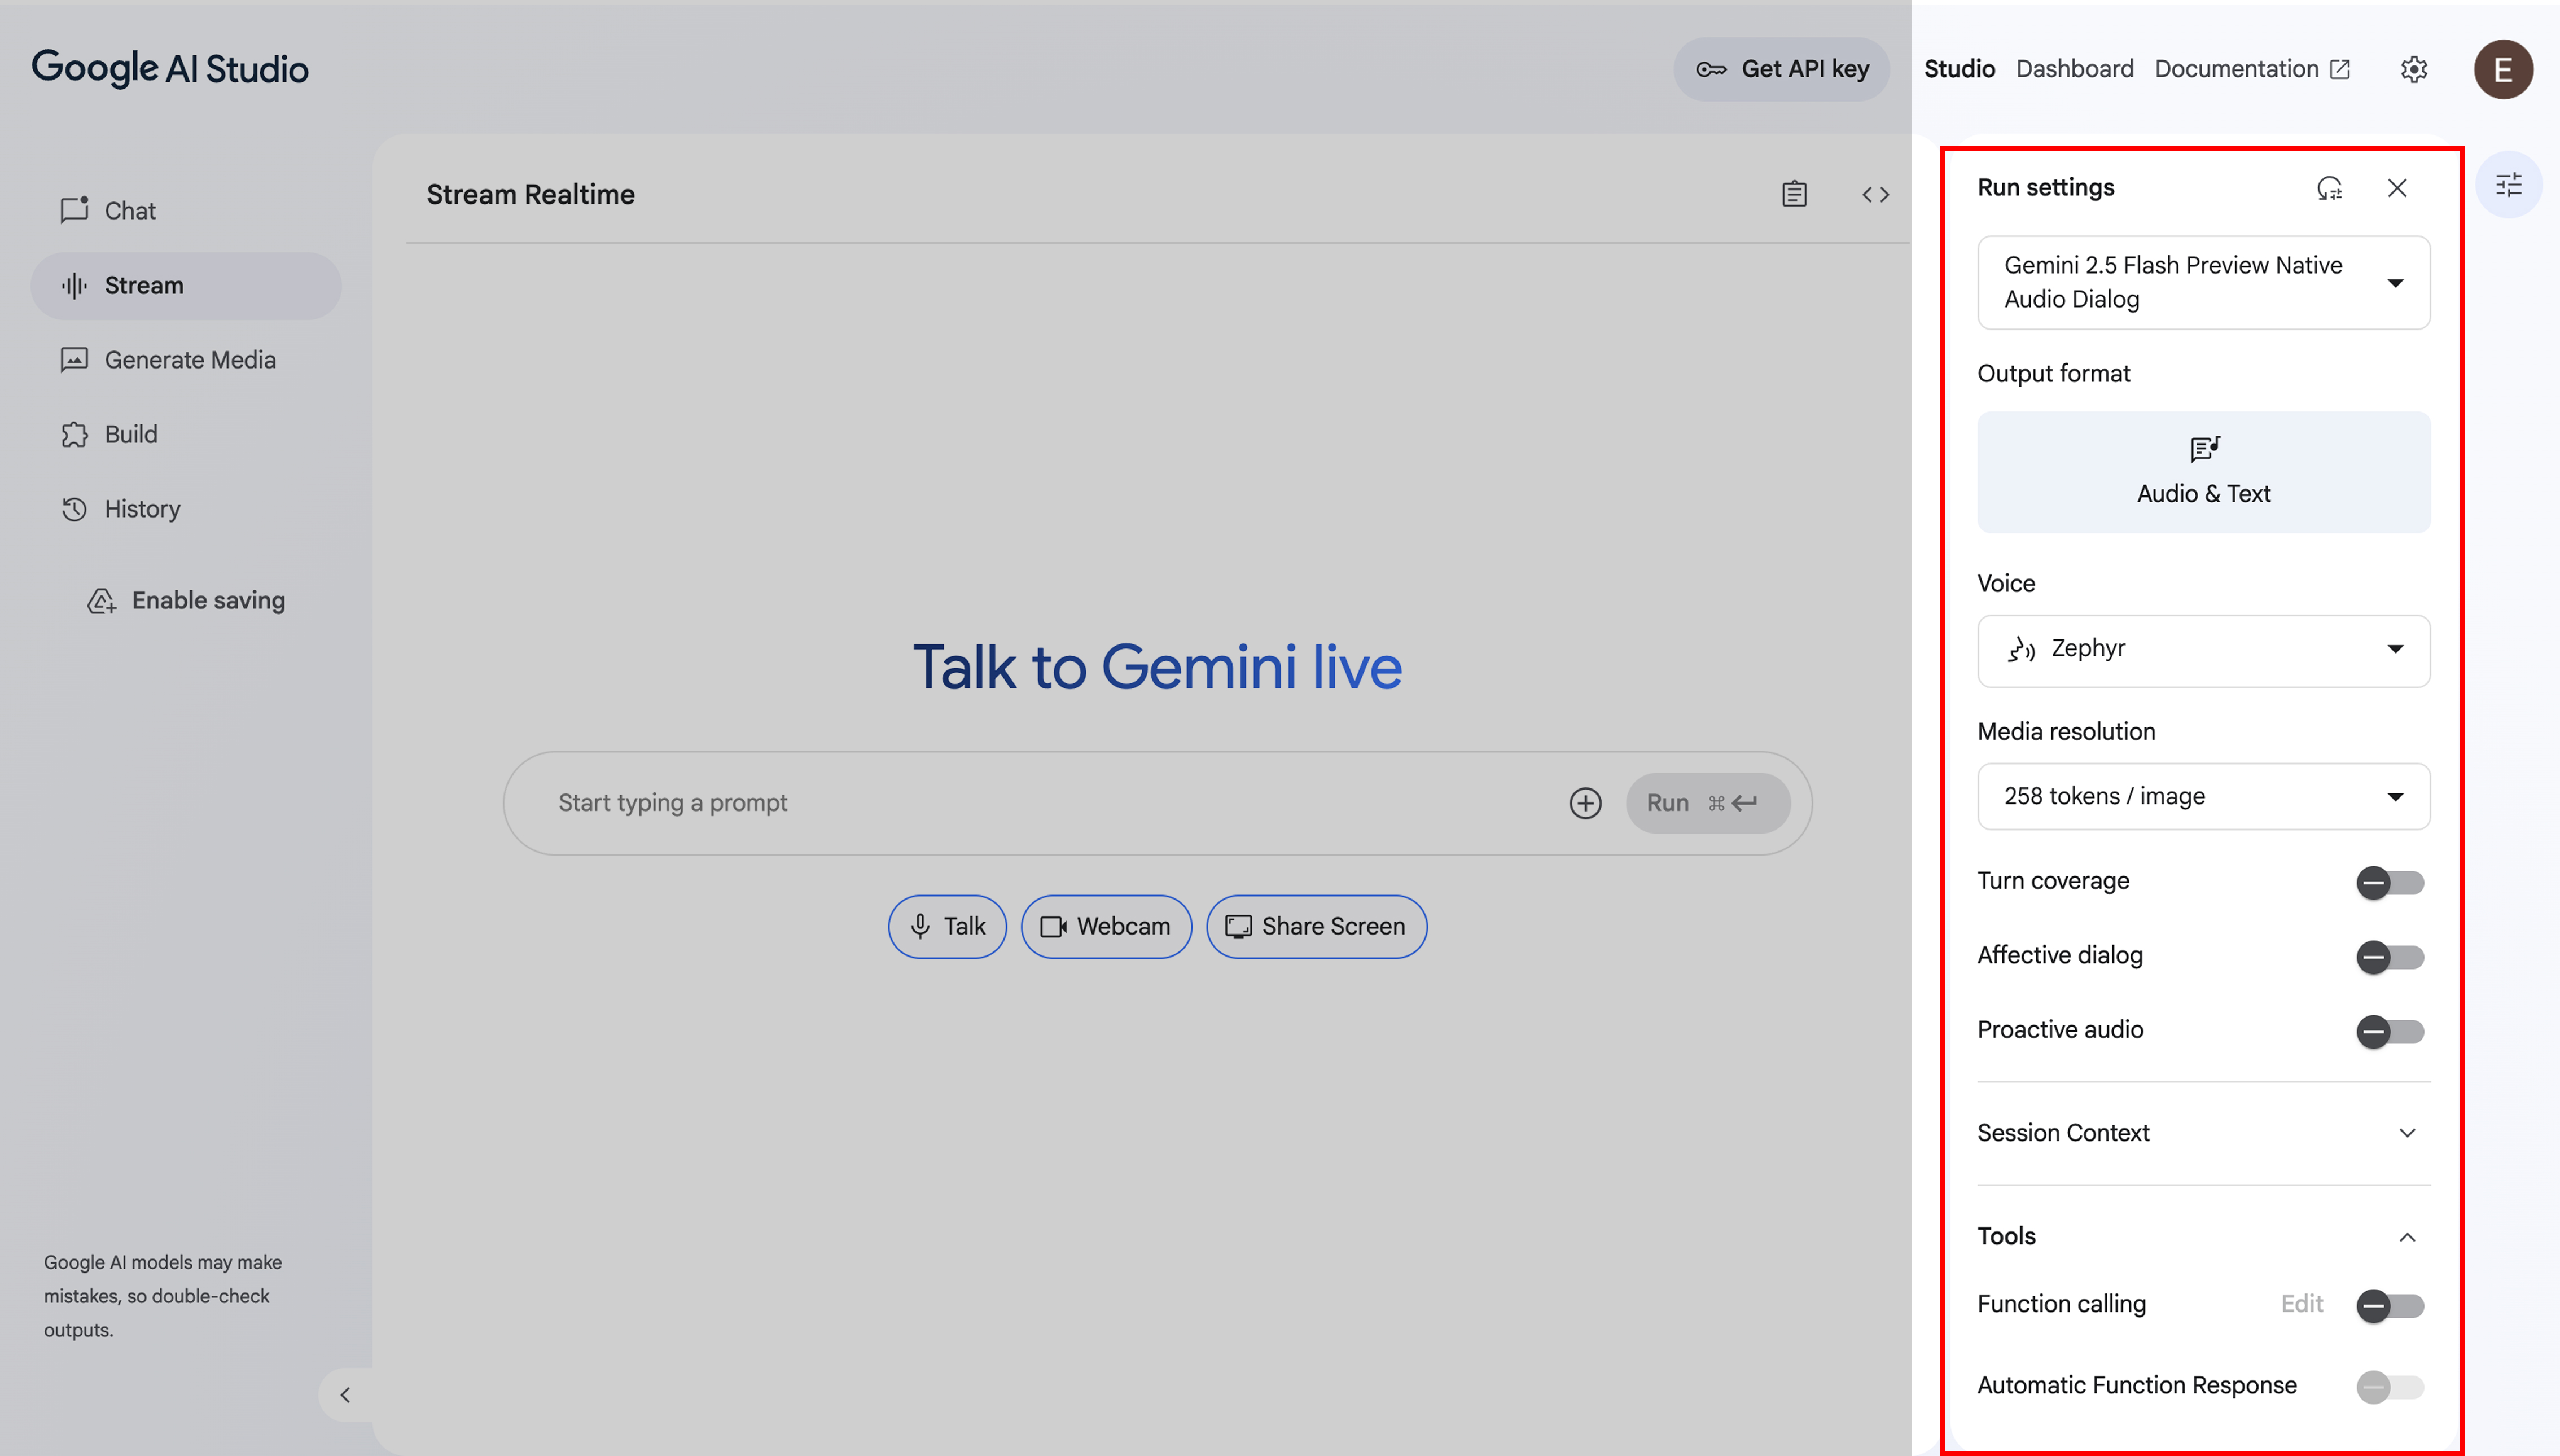Screen dimensions: 2560x1456
Task: Open the settings gear icon
Action: point(2414,69)
